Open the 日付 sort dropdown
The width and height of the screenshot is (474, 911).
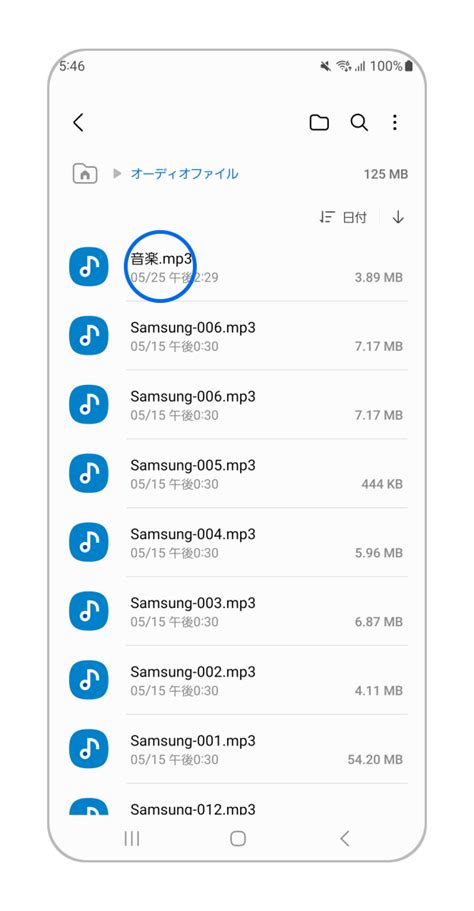coord(343,217)
